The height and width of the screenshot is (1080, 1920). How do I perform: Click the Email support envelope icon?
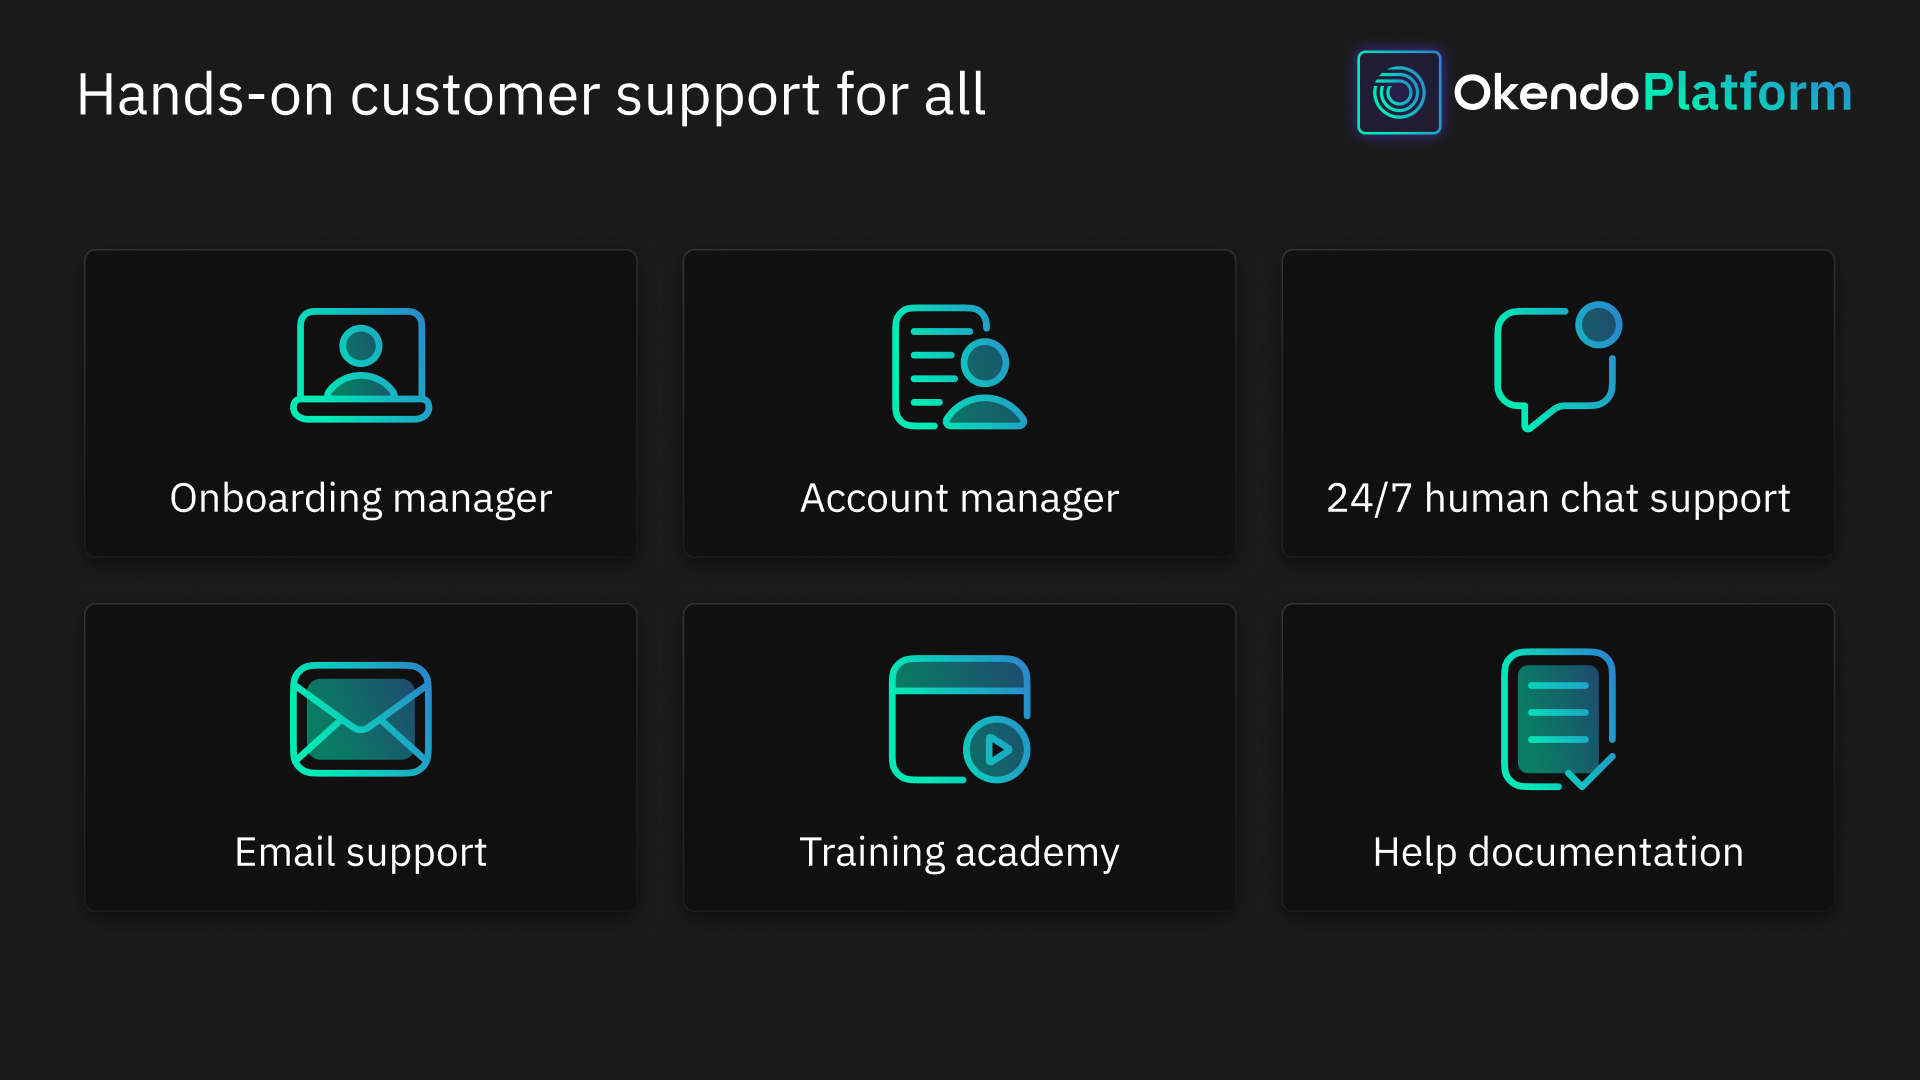point(361,719)
